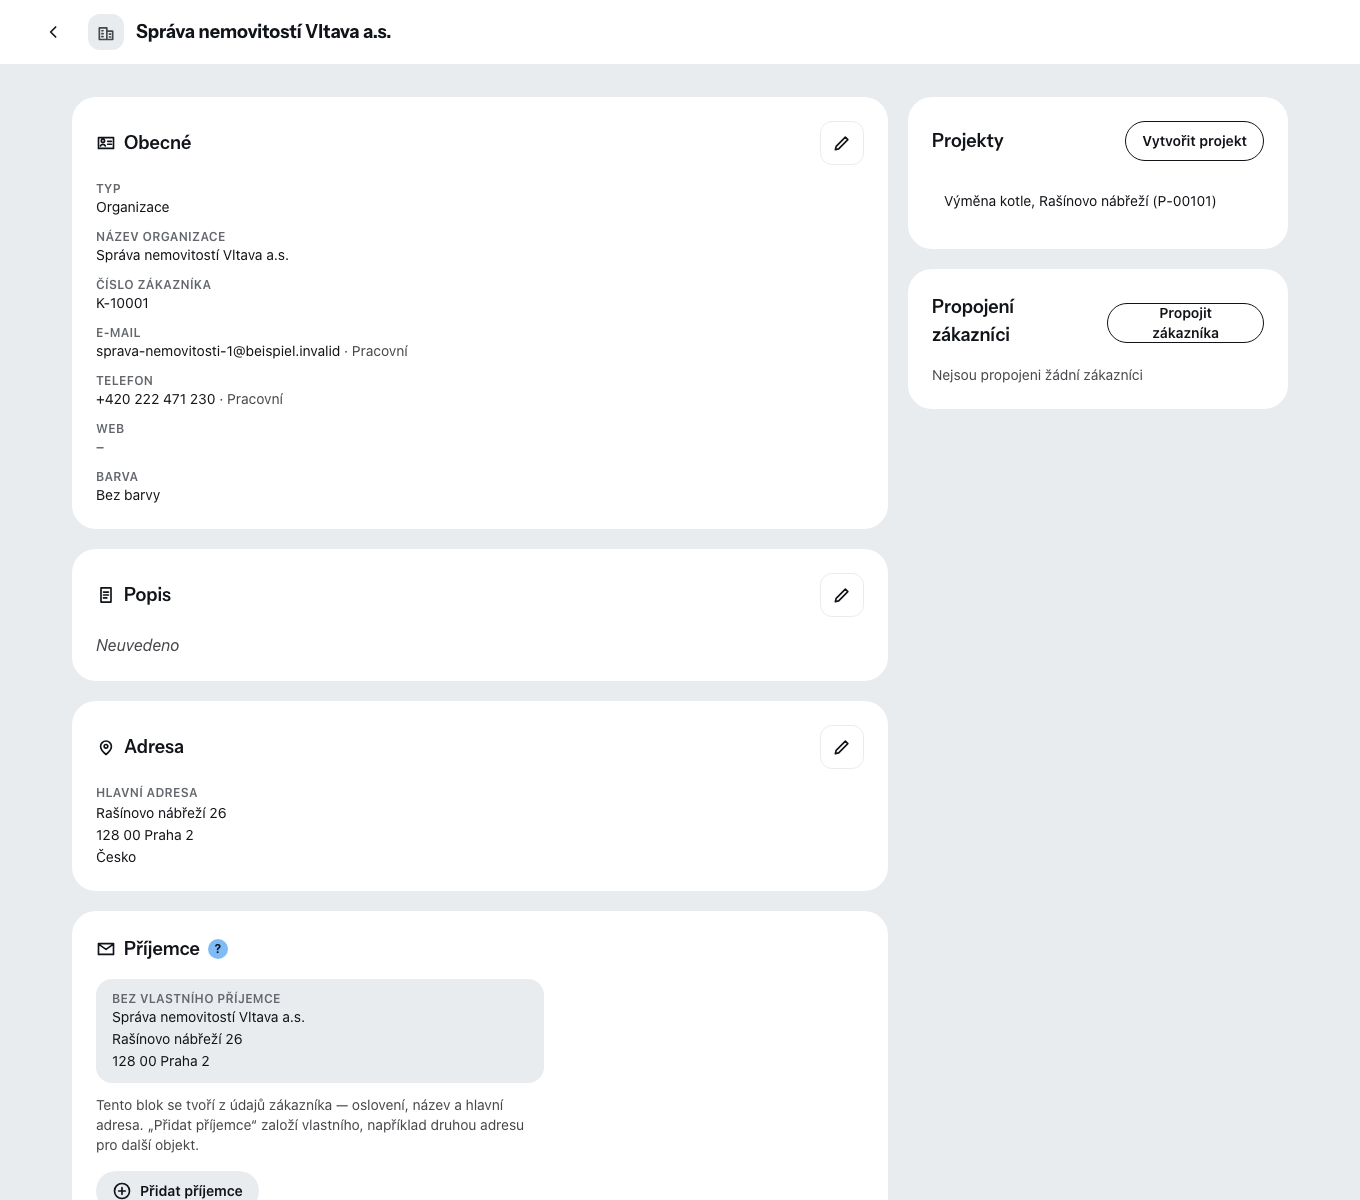Click the ID card icon beside Obecné
The width and height of the screenshot is (1360, 1200).
pyautogui.click(x=105, y=143)
